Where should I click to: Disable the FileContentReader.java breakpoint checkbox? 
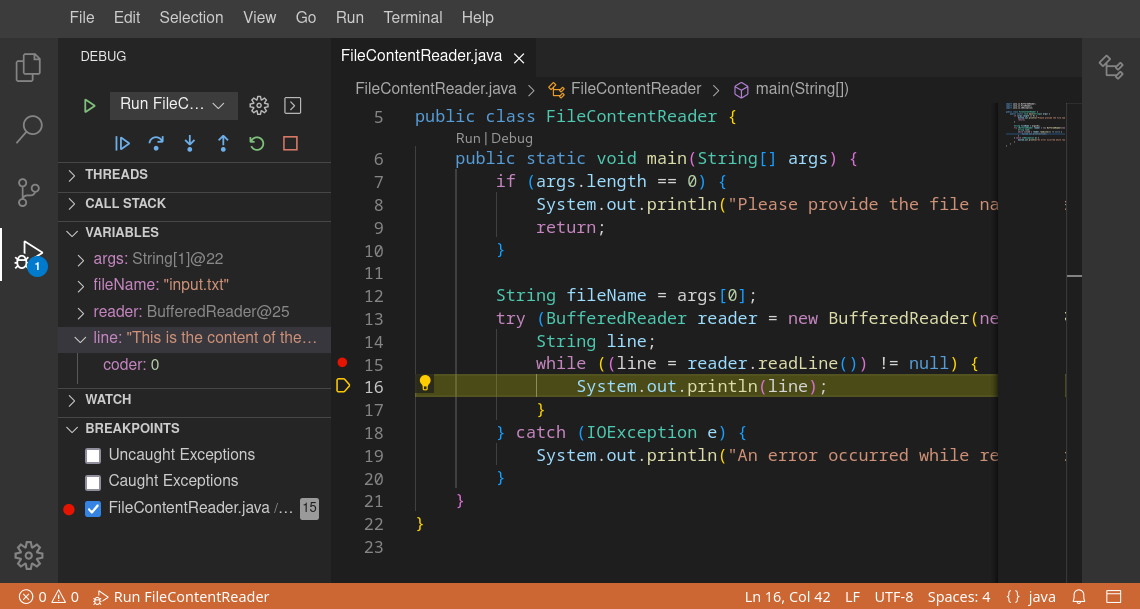point(93,508)
